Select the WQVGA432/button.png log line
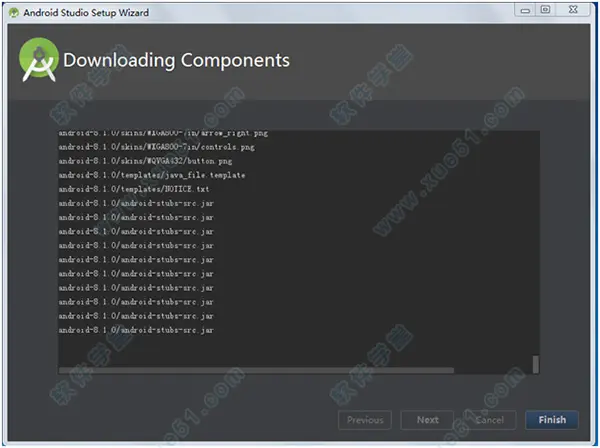600x448 pixels. [145, 161]
